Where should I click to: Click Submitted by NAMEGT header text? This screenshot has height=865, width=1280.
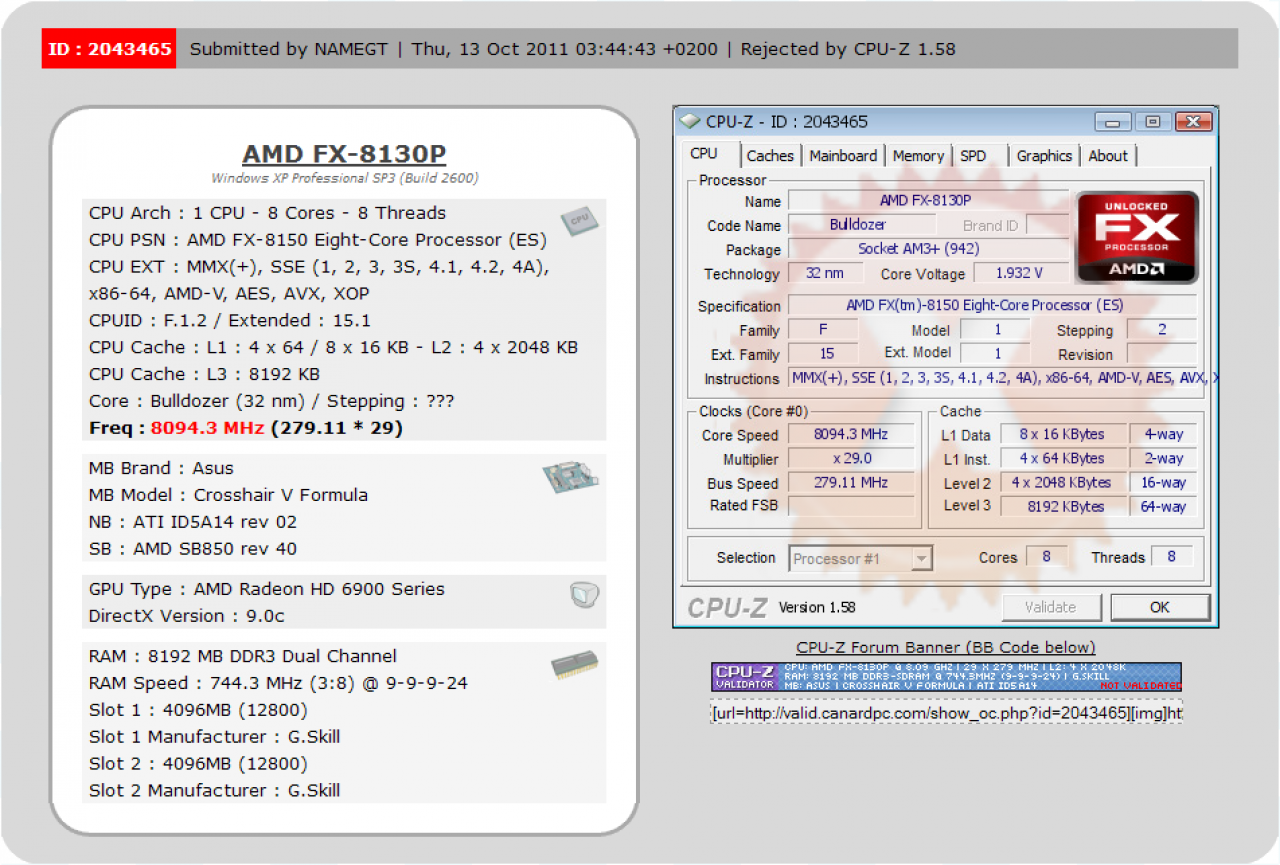tap(289, 49)
